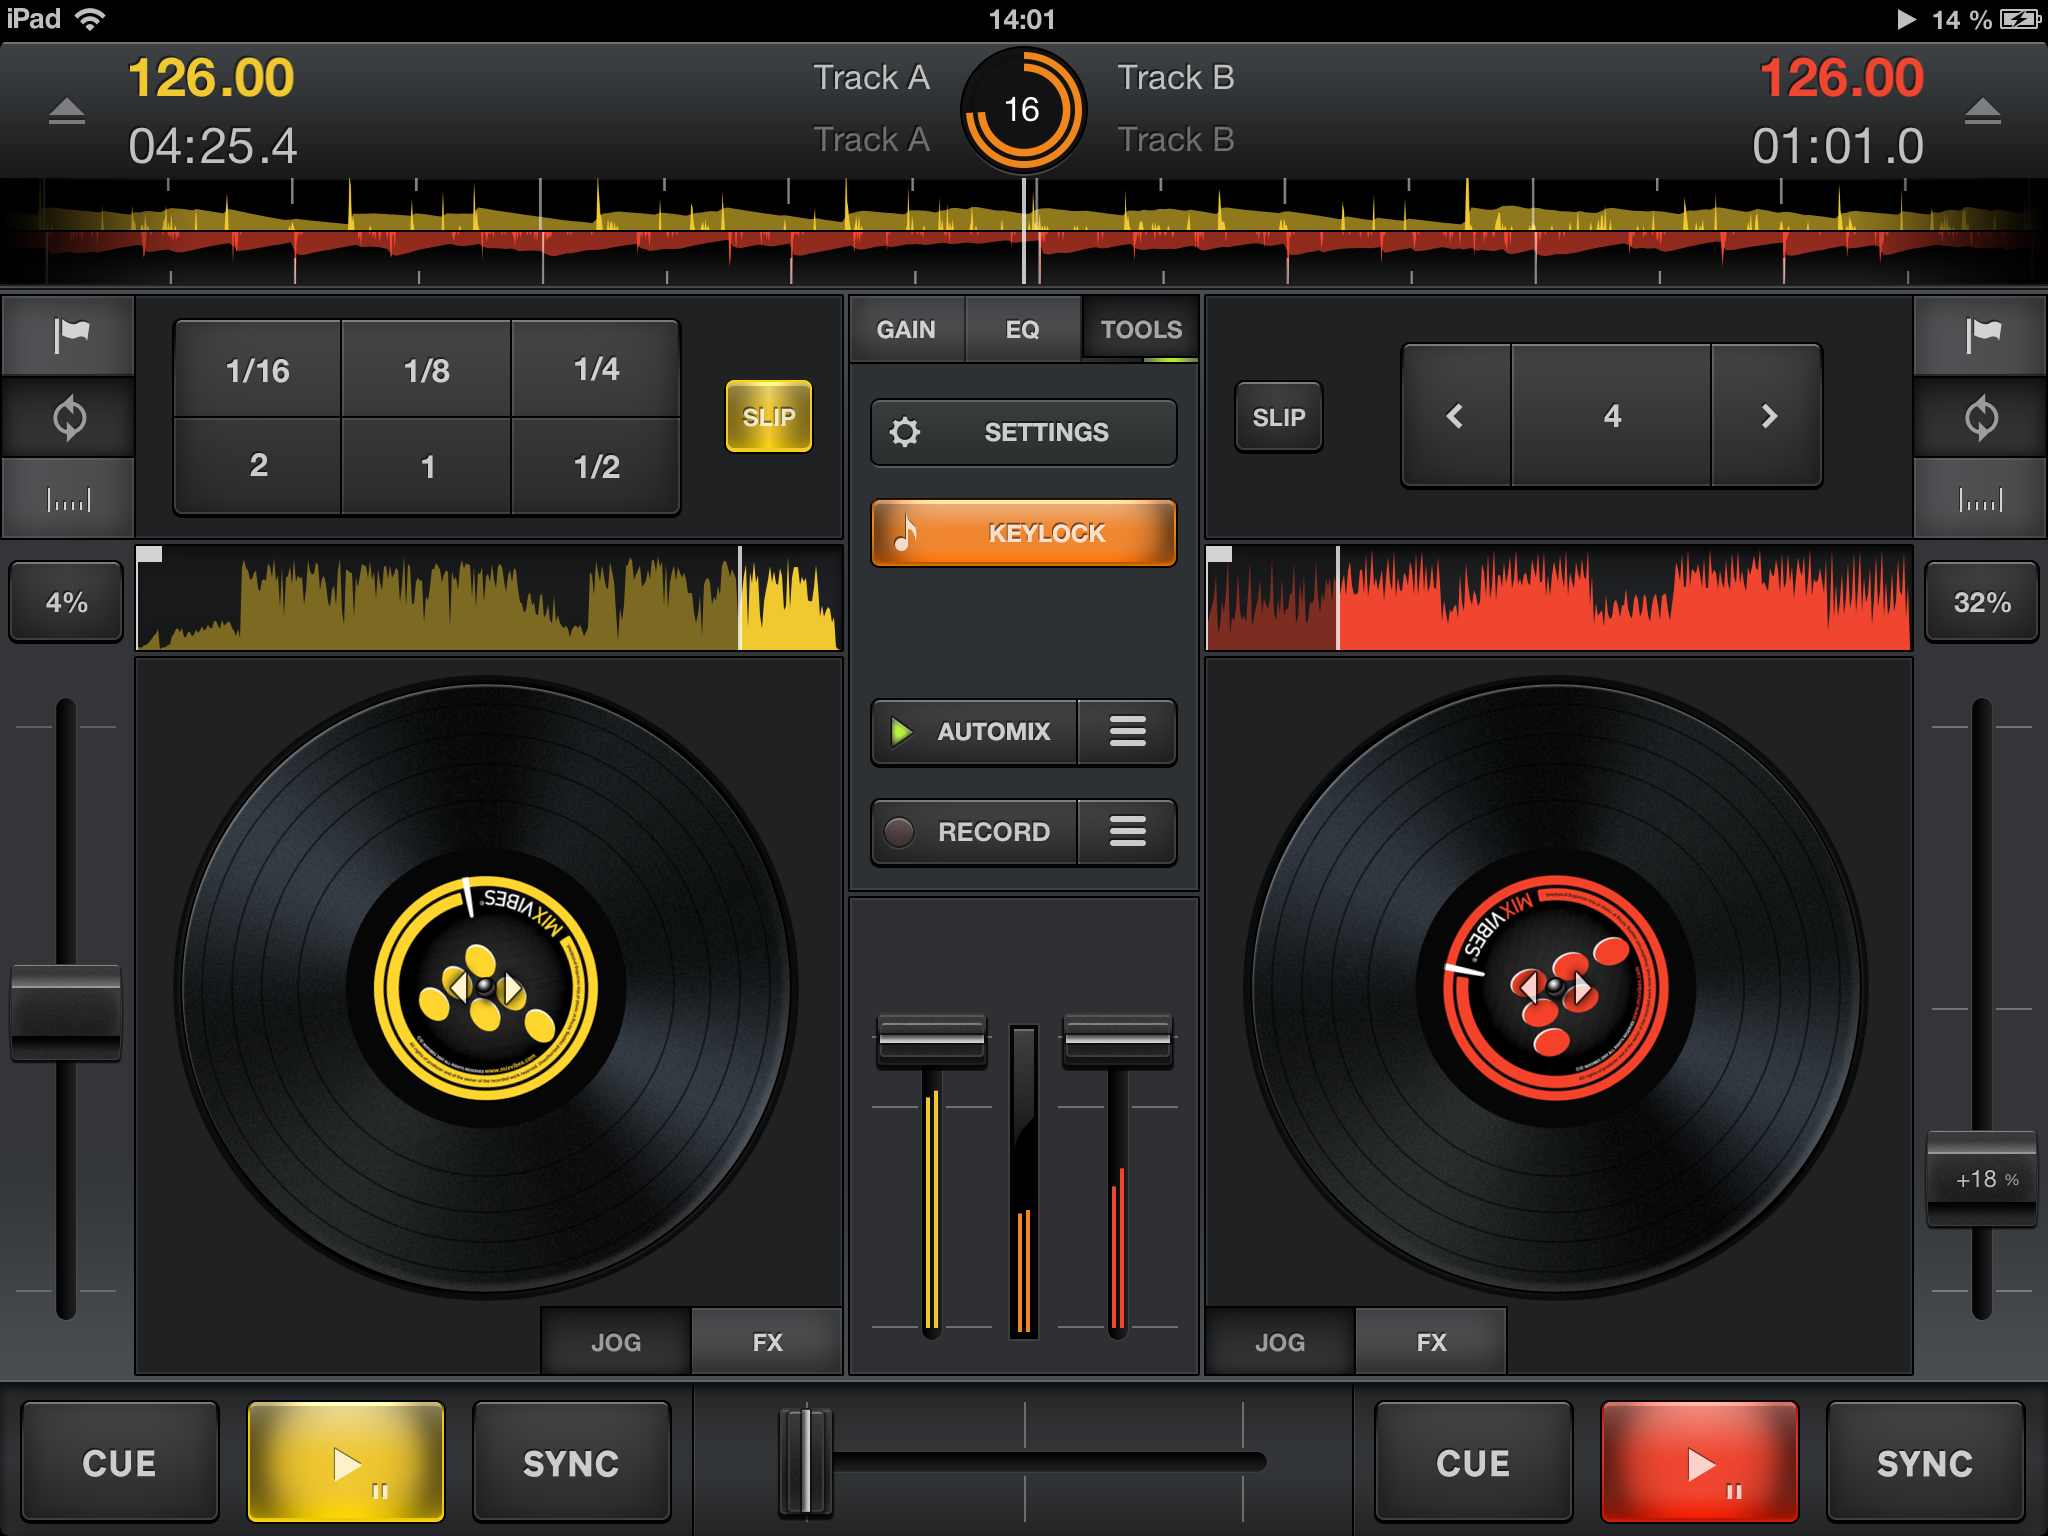Viewport: 2048px width, 1536px height.
Task: Disable the yellow SLIP mode on deck A
Action: point(768,417)
